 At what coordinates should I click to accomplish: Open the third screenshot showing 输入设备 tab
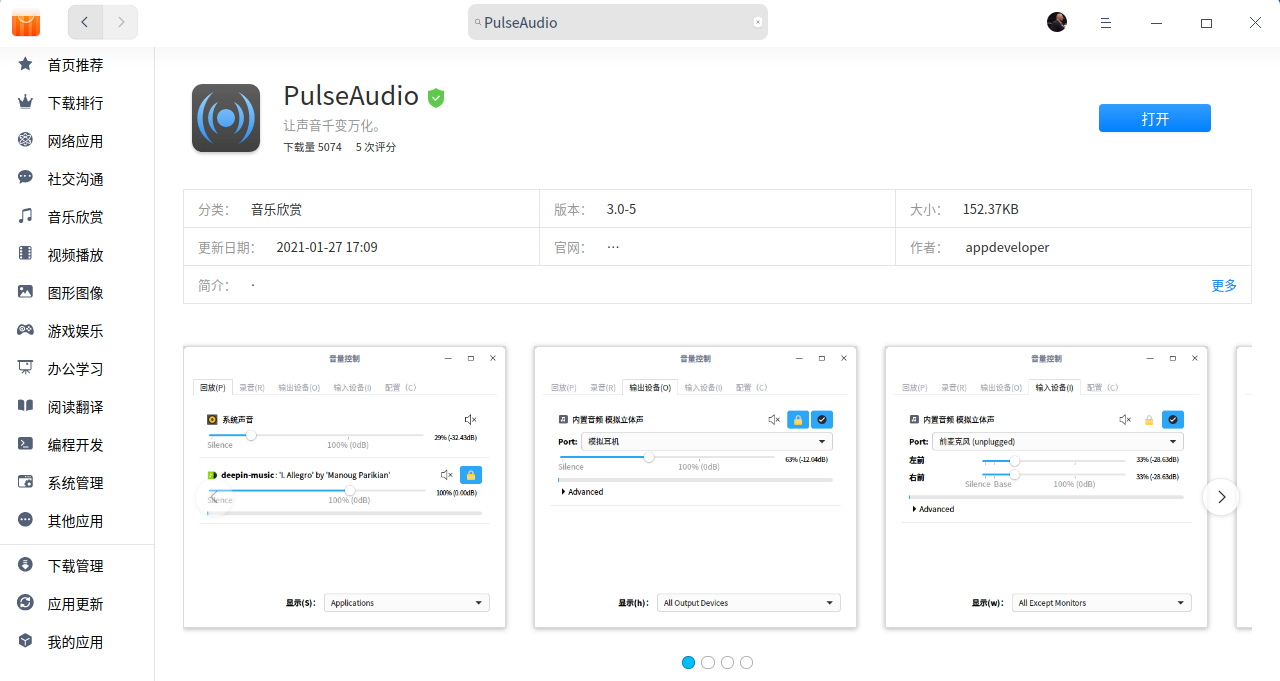(x=1047, y=487)
